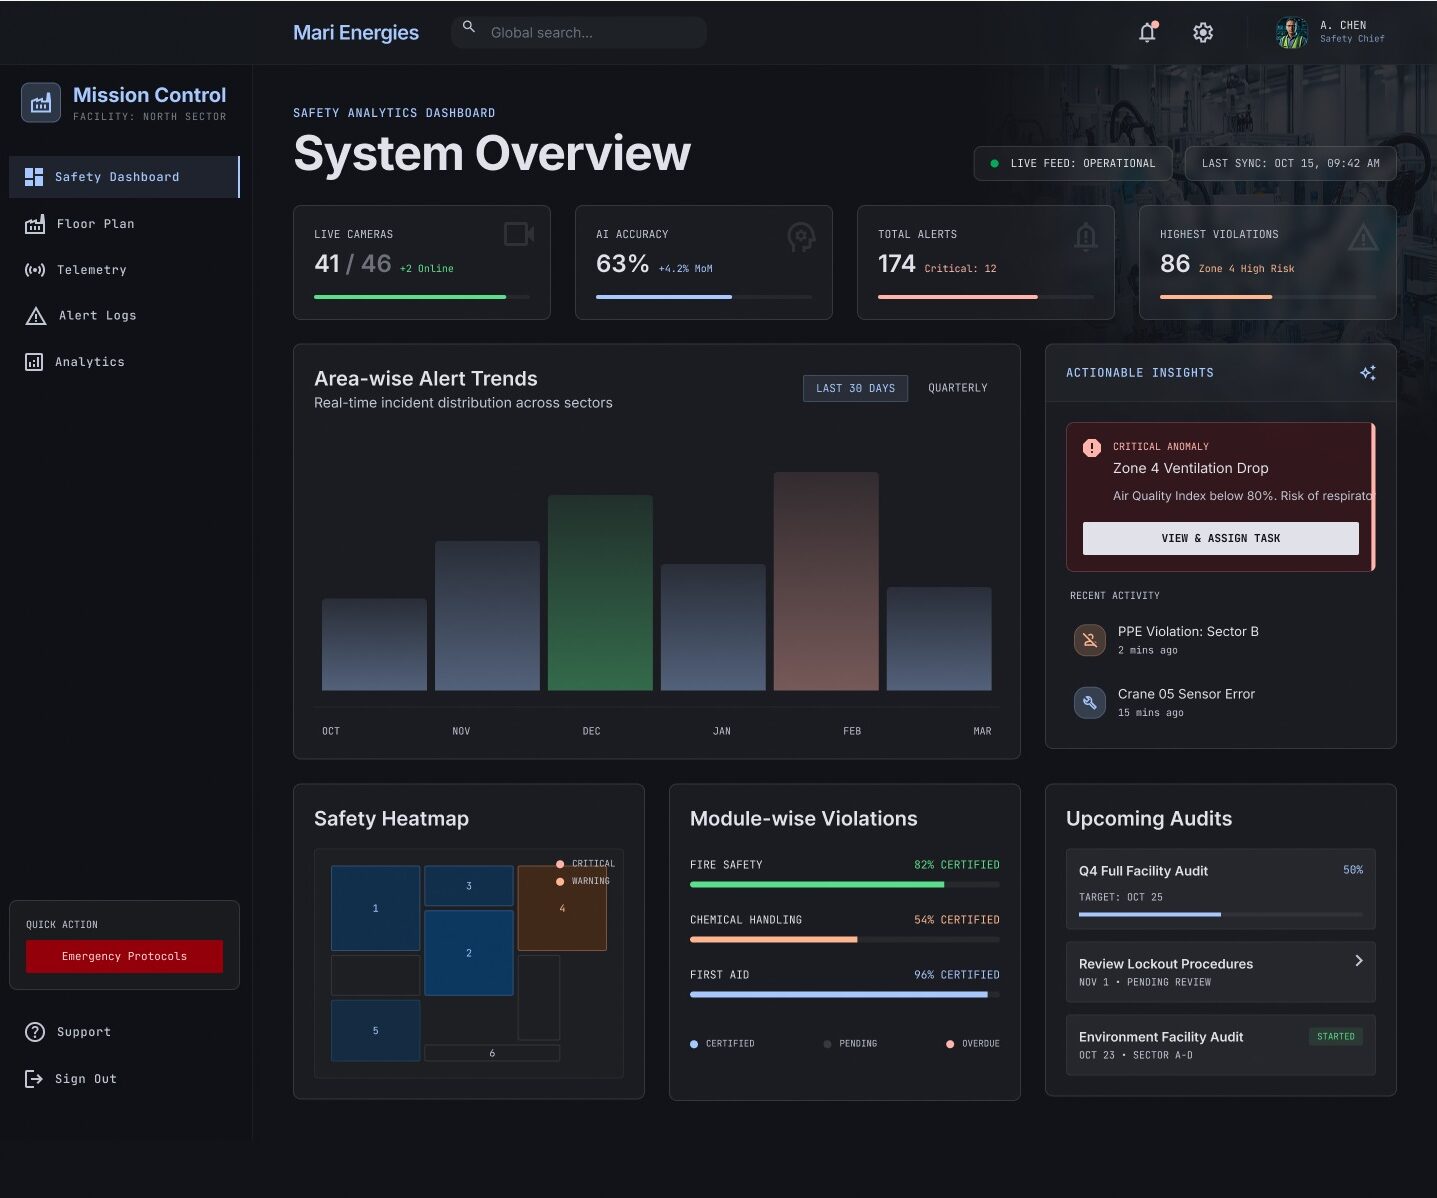Screen dimensions: 1437x1198
Task: Click the Certified legend entry
Action: [x=722, y=1044]
